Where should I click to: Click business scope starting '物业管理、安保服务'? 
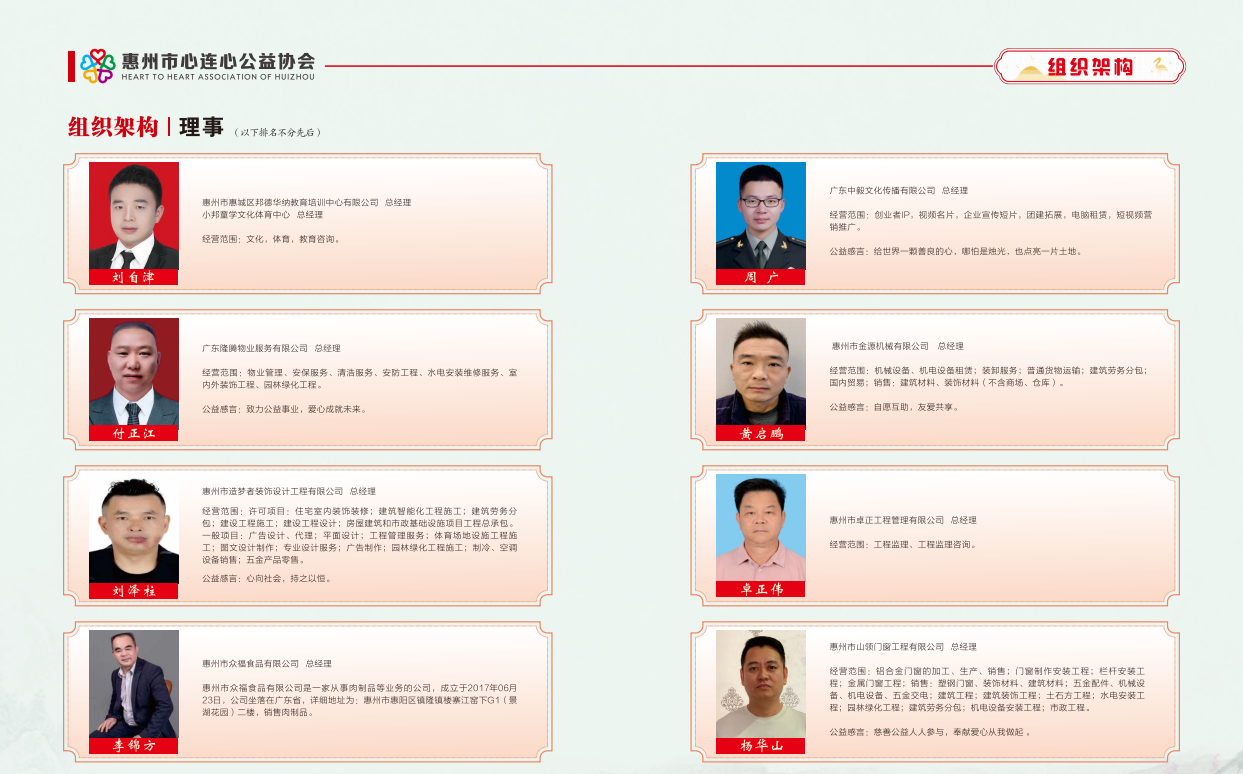tap(360, 378)
